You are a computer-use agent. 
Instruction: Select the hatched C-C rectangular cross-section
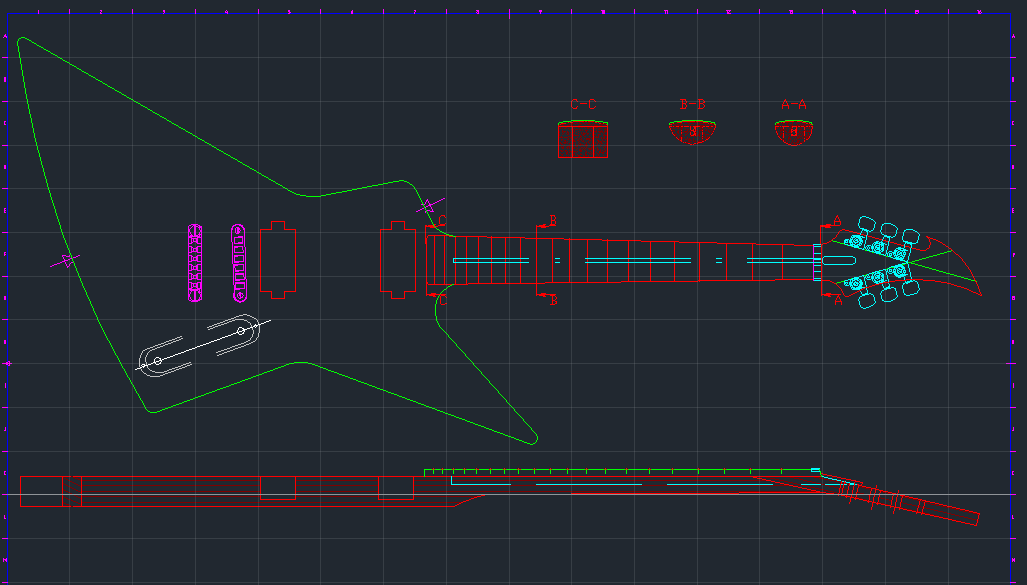tap(583, 140)
